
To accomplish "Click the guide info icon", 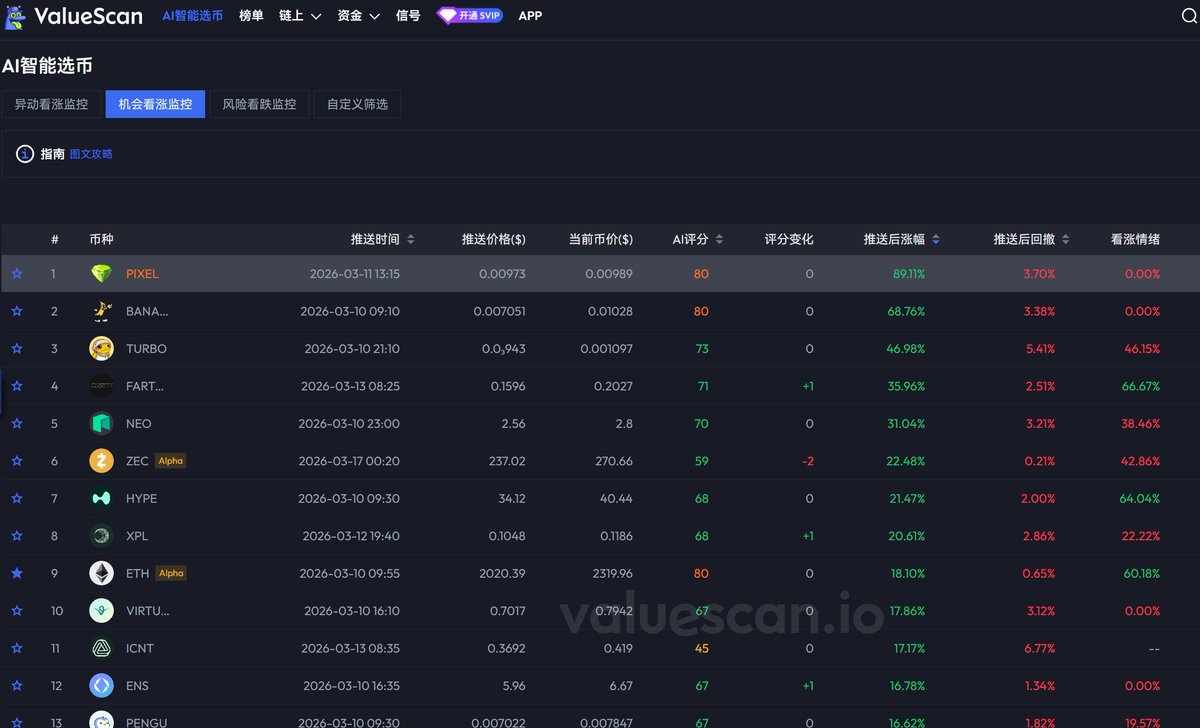I will (25, 154).
